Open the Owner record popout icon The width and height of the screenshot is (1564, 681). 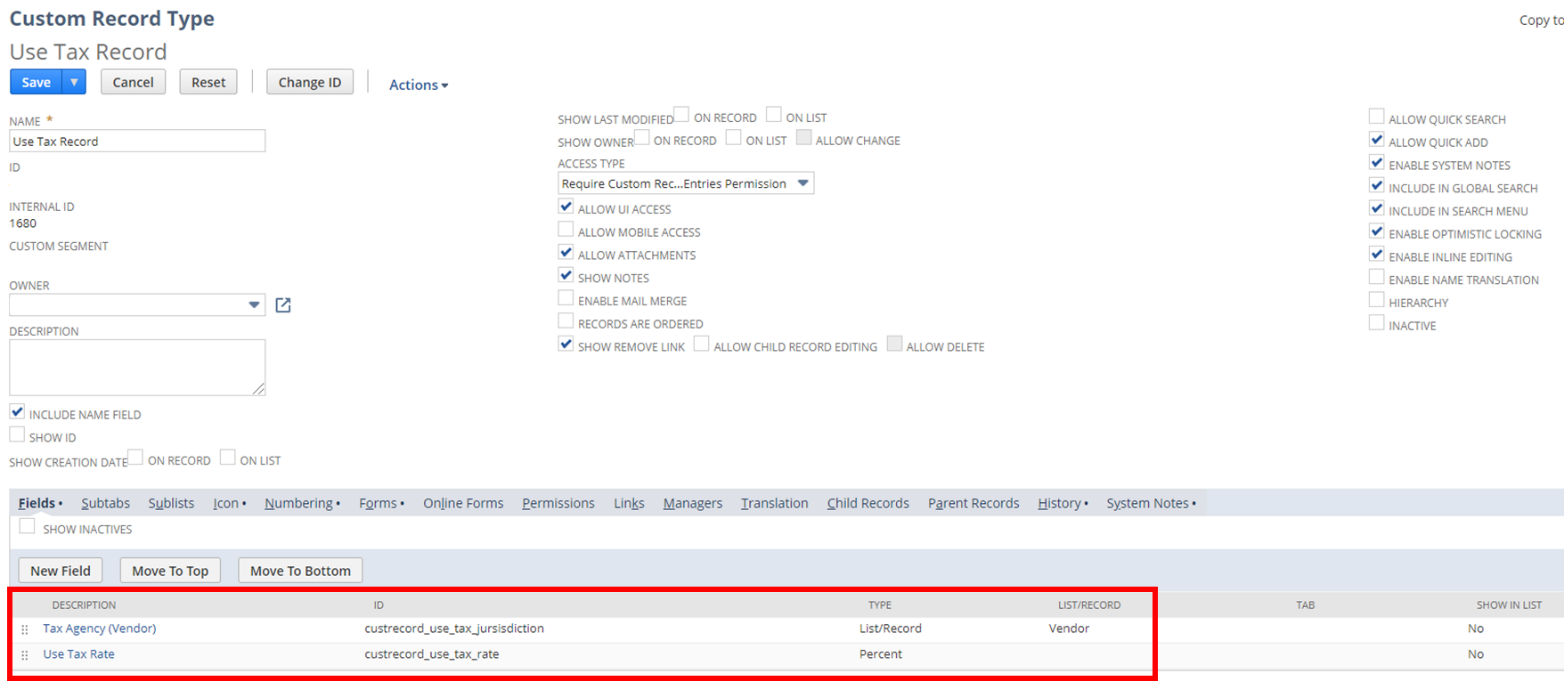(283, 305)
